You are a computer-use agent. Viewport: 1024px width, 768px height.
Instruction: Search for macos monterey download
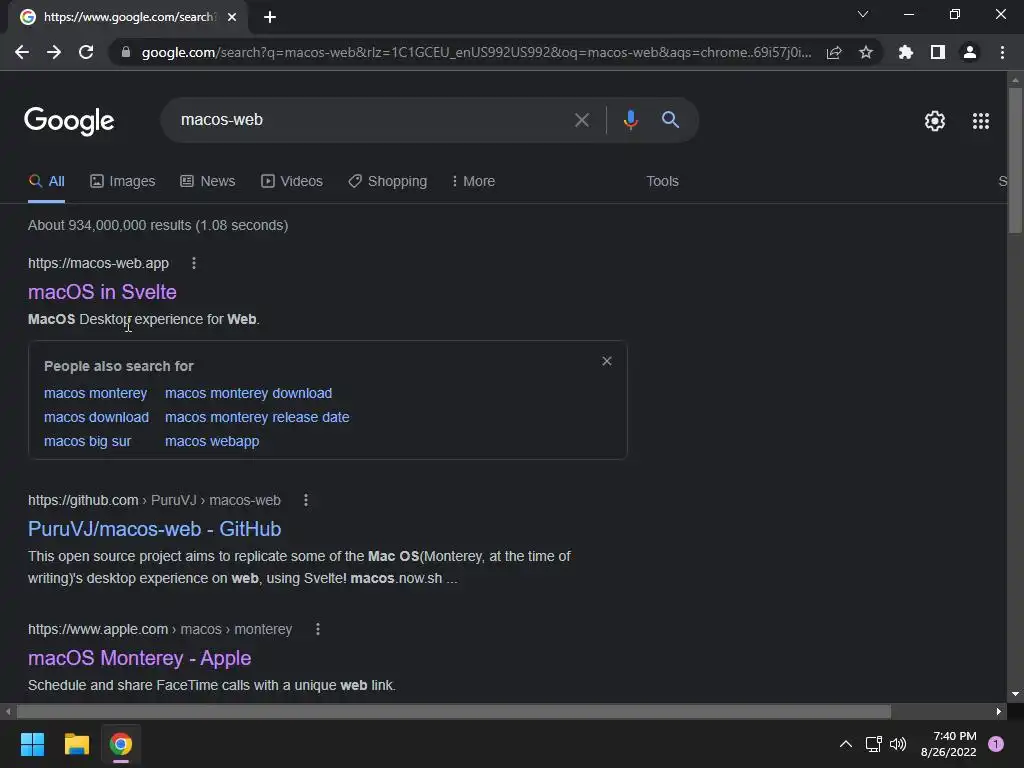248,393
